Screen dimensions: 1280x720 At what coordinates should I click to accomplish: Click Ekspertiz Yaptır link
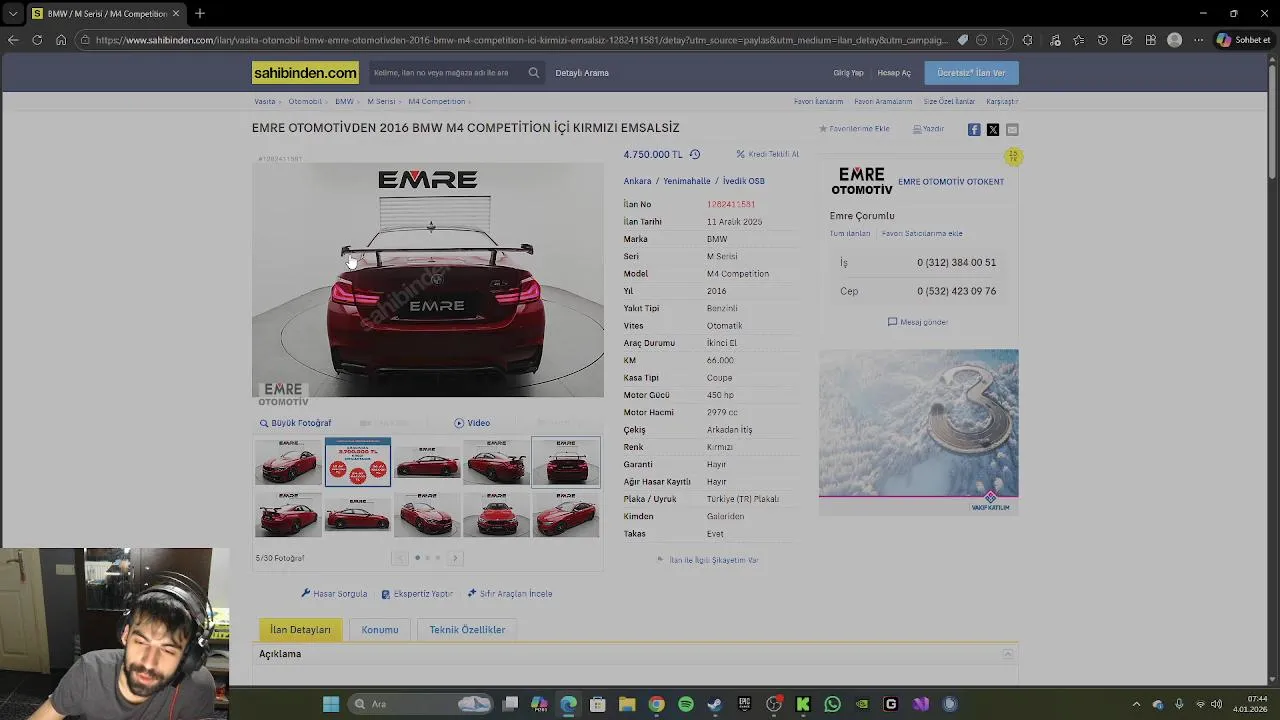[x=417, y=594]
